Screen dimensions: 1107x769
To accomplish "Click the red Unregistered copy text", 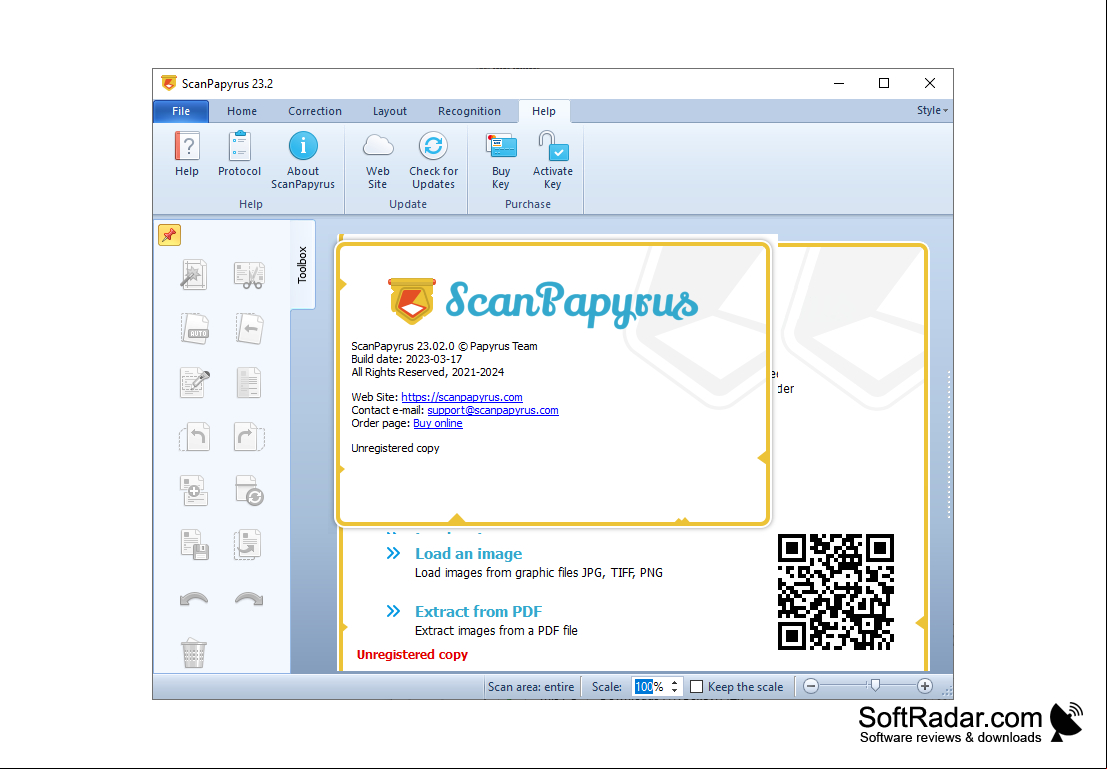I will pyautogui.click(x=412, y=655).
